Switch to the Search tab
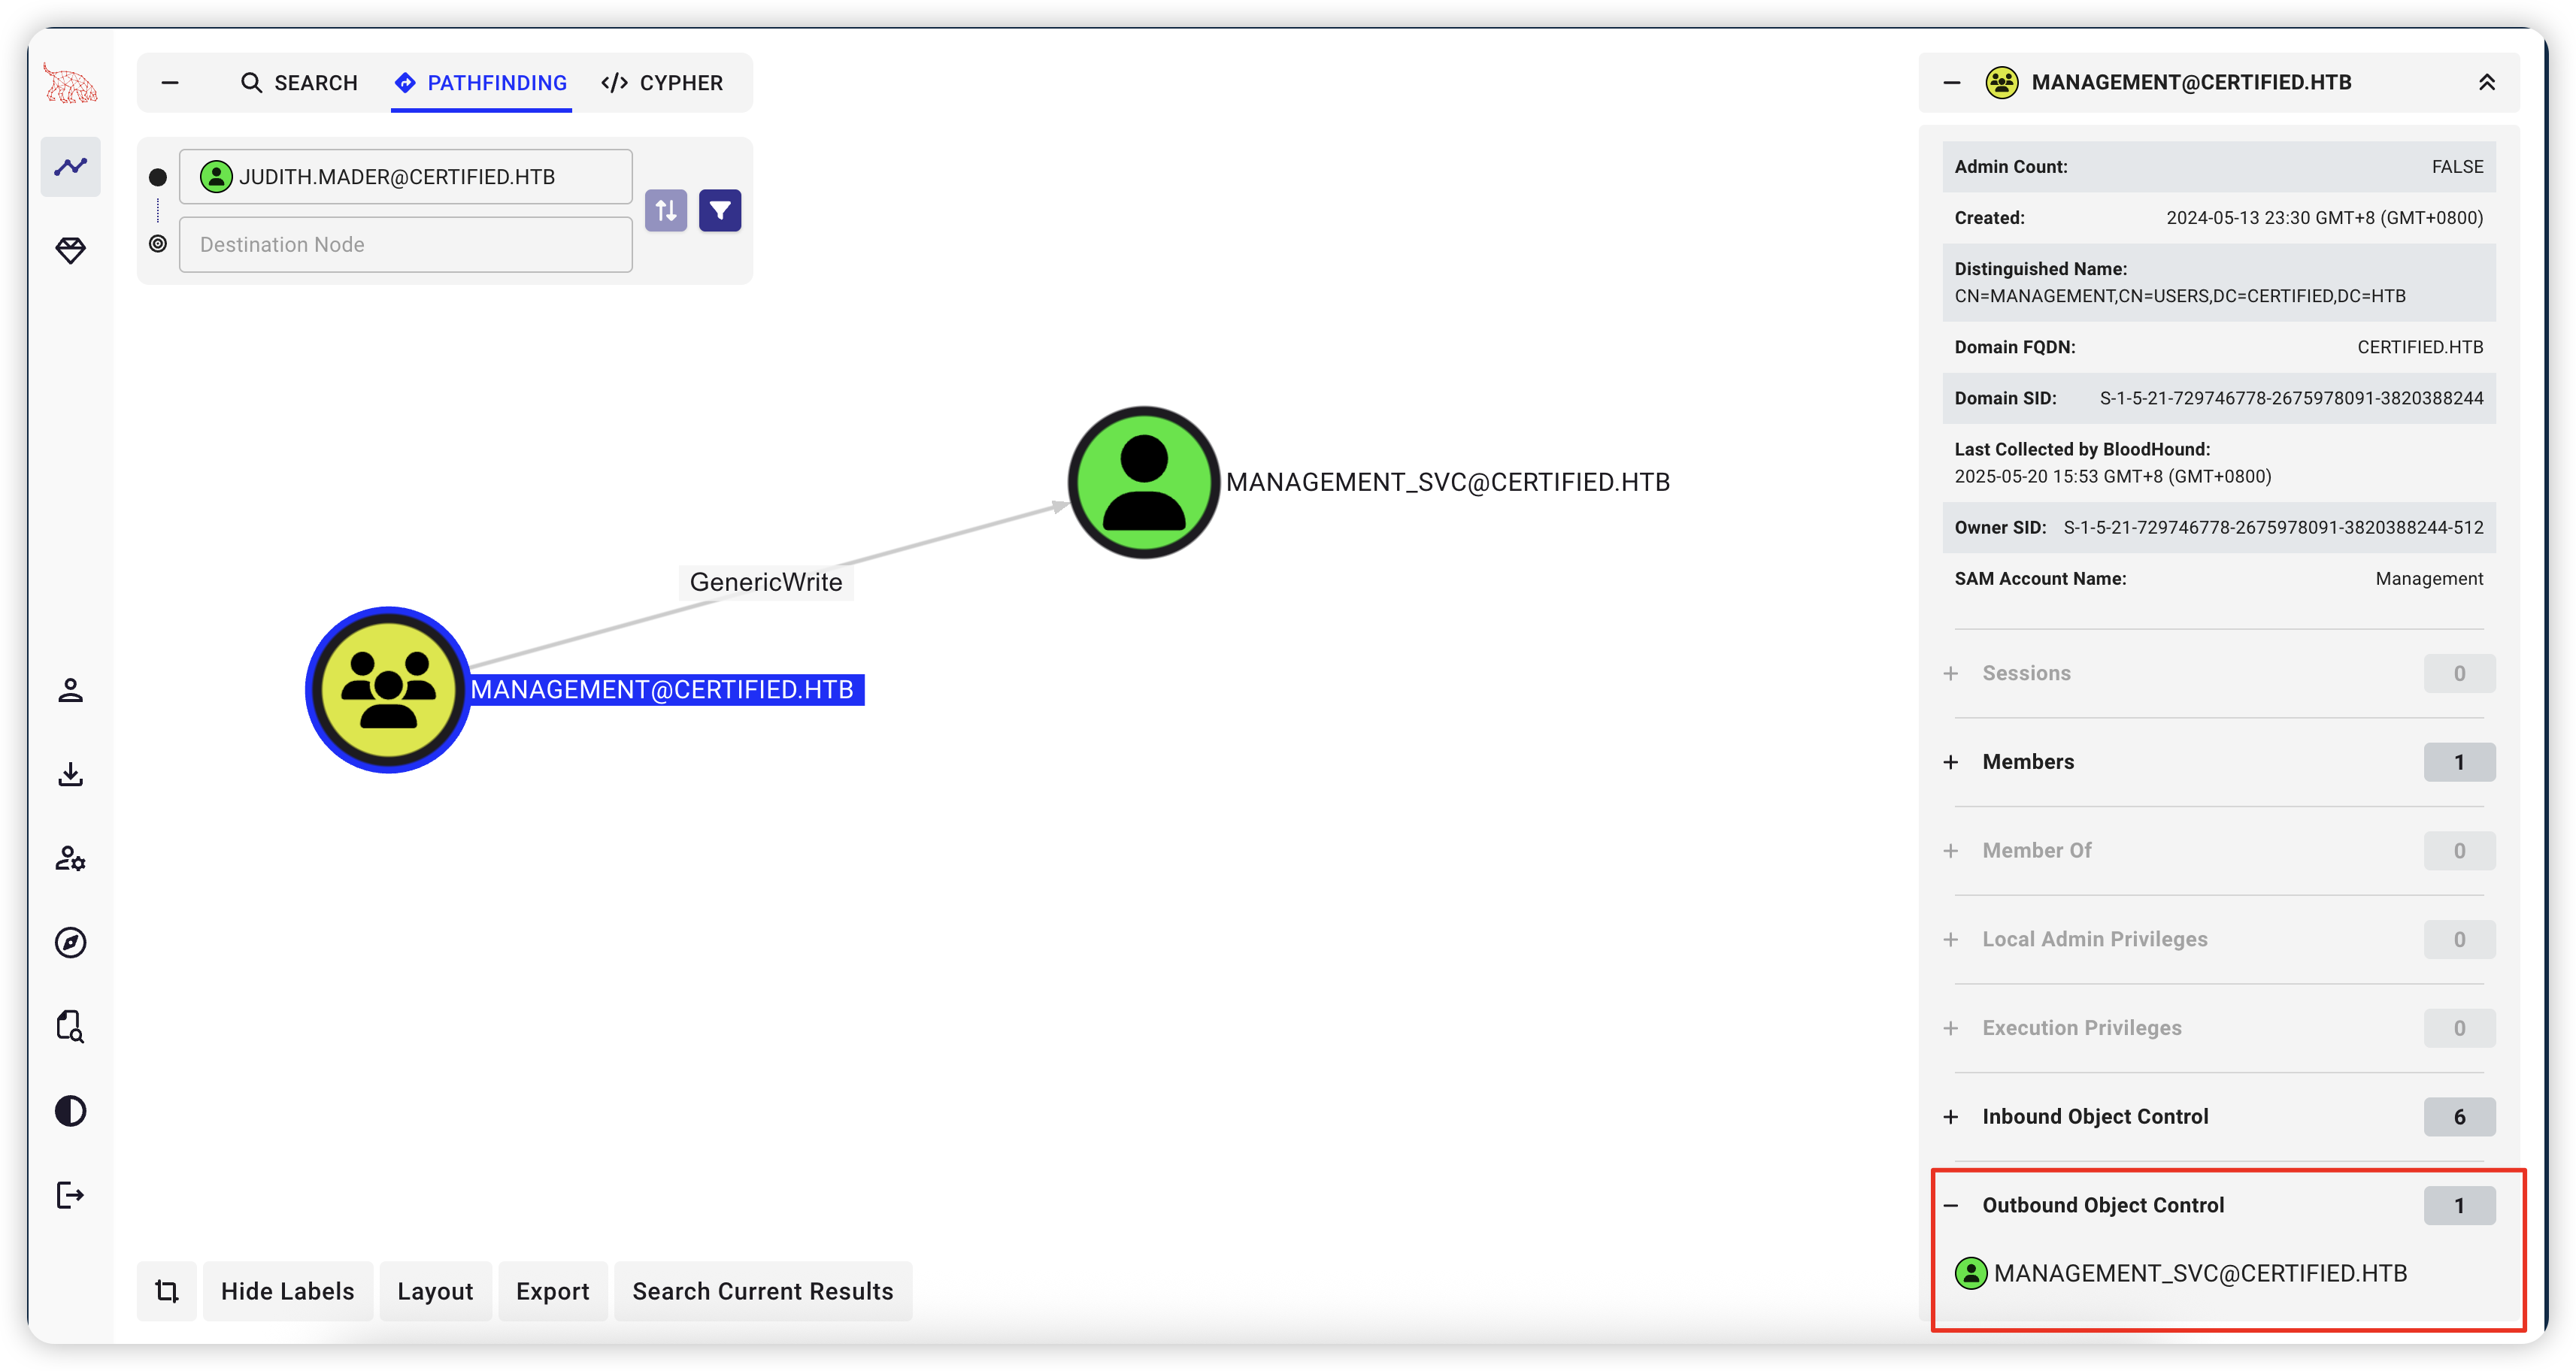Screen dimensions: 2576x1371 (299, 83)
